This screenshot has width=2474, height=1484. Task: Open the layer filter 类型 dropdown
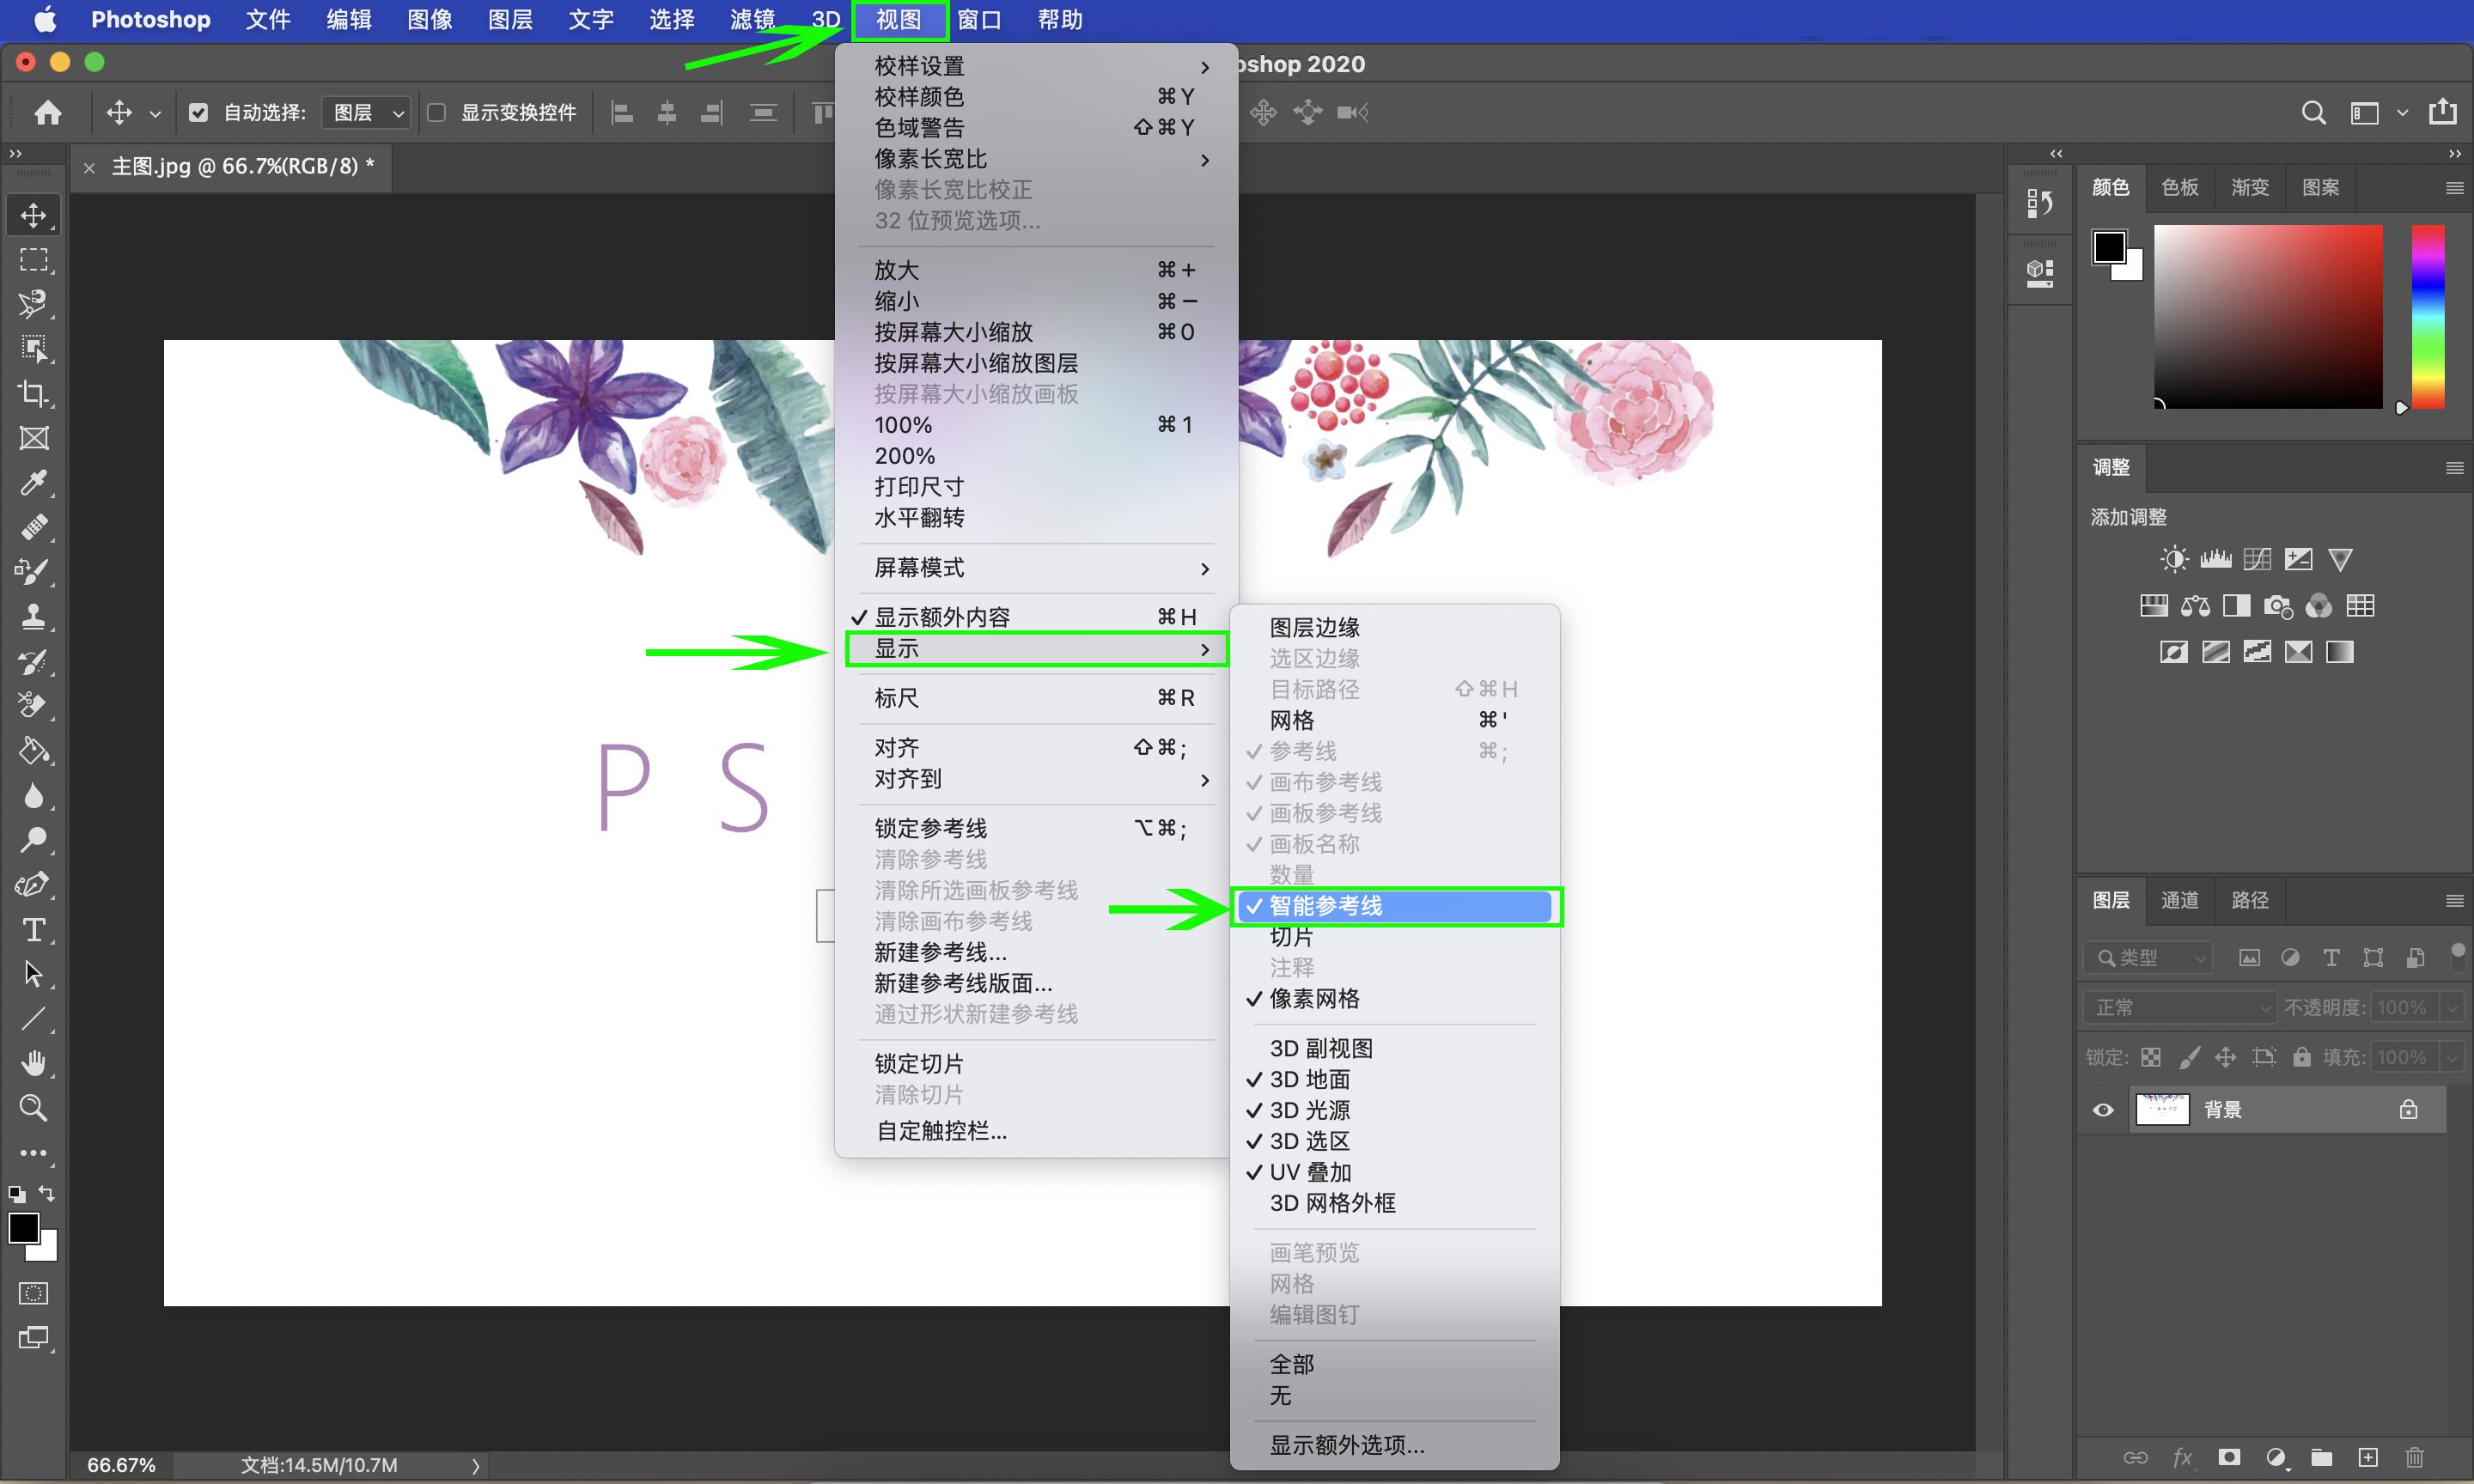click(2148, 958)
